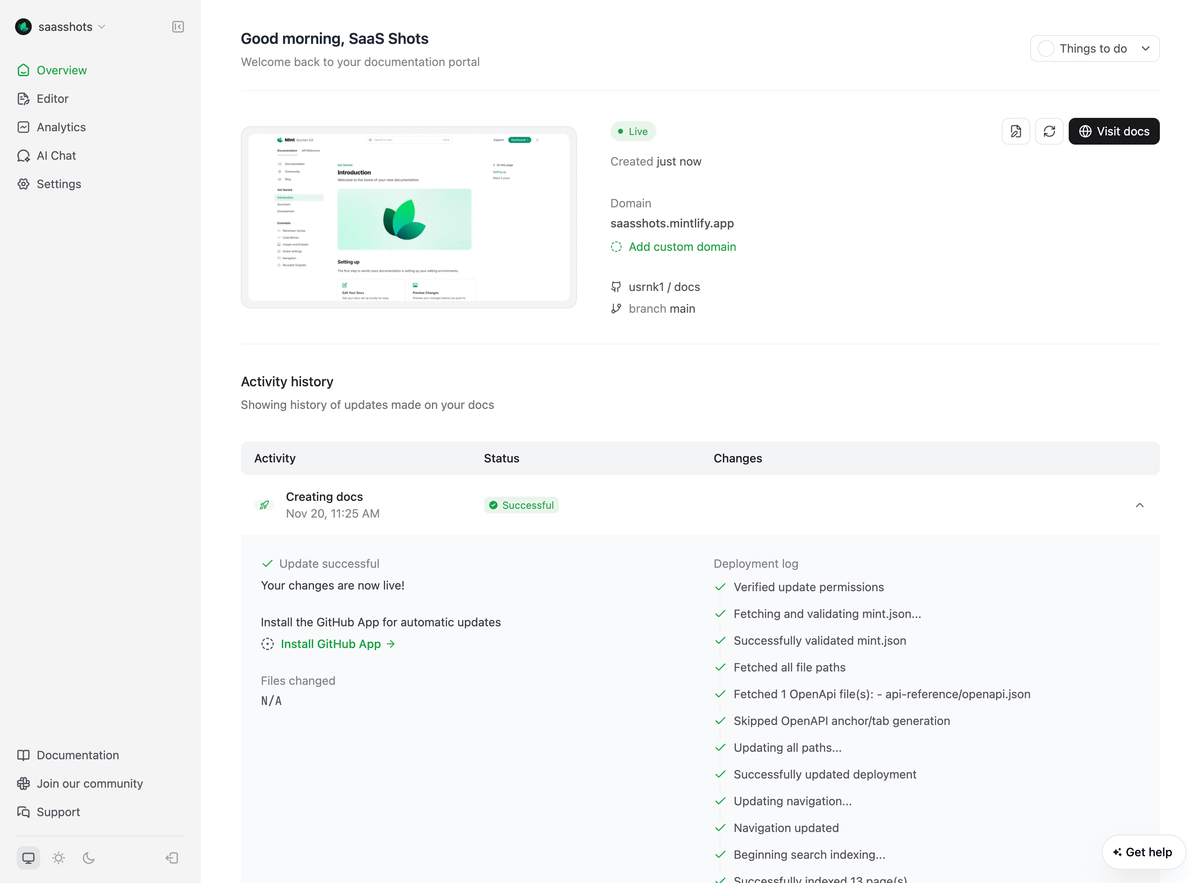Viewport: 1200px width, 883px height.
Task: Click Successfully updated deployment entry
Action: click(x=825, y=775)
